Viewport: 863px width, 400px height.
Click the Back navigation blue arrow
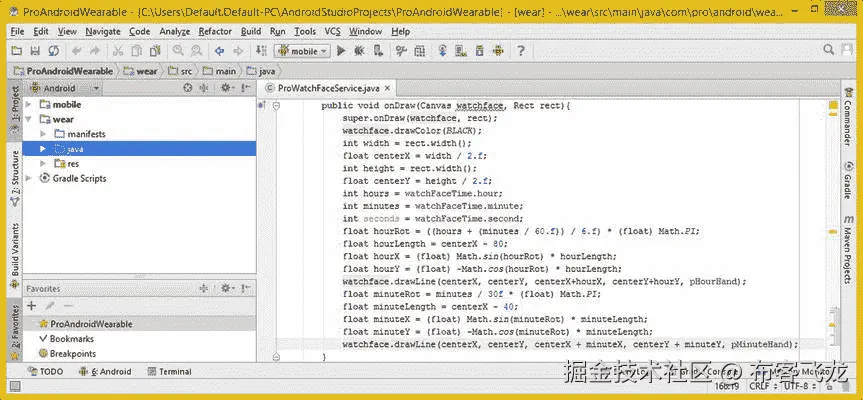[220, 51]
